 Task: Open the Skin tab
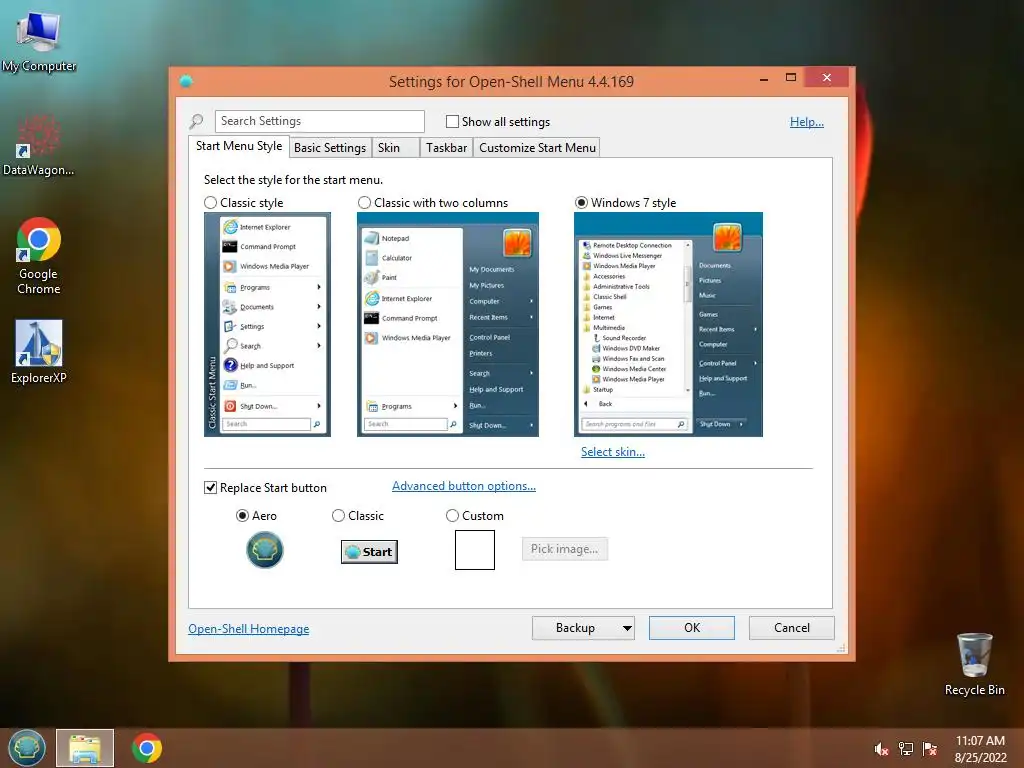[x=395, y=148]
